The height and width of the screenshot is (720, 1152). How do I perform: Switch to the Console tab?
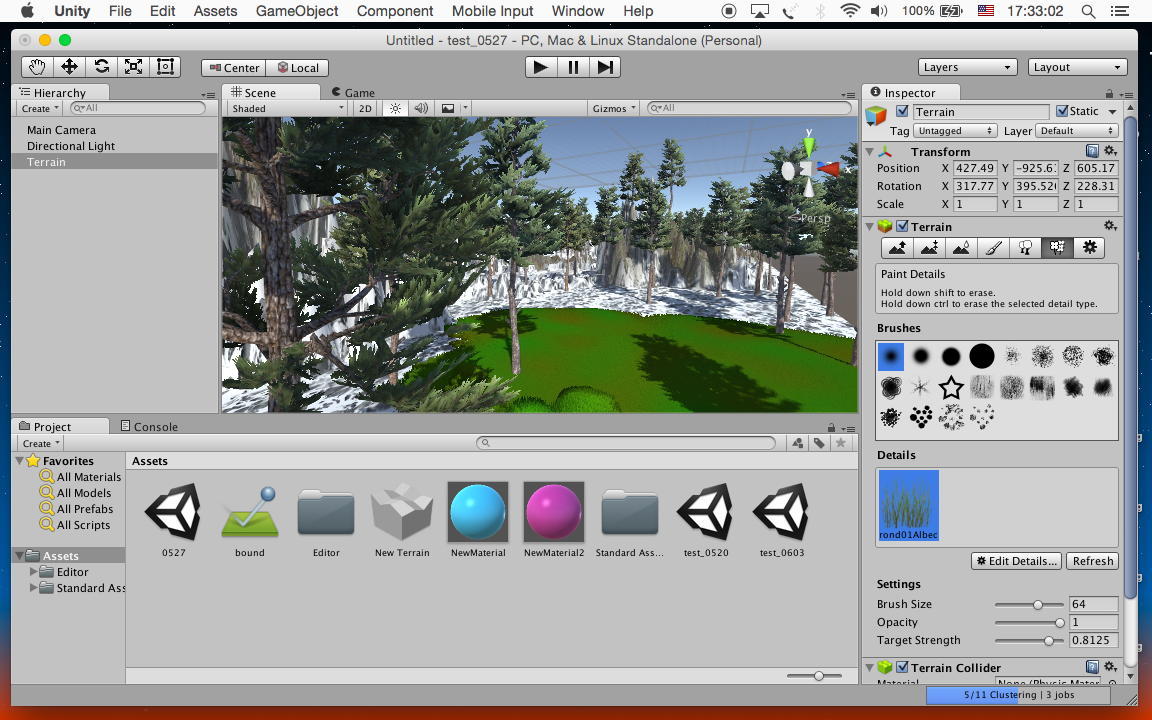click(x=149, y=426)
